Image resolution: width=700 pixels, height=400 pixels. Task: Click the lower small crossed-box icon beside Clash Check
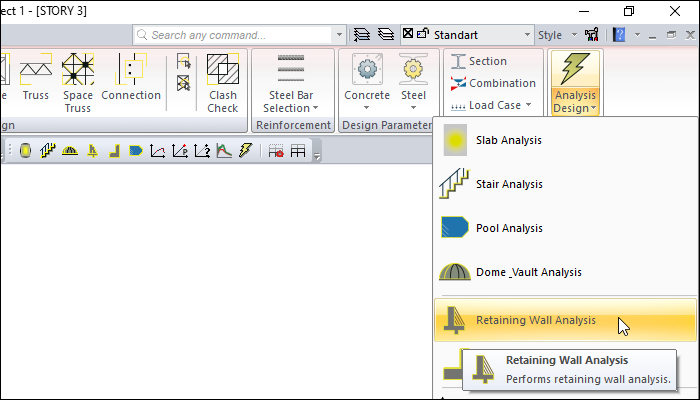click(183, 83)
